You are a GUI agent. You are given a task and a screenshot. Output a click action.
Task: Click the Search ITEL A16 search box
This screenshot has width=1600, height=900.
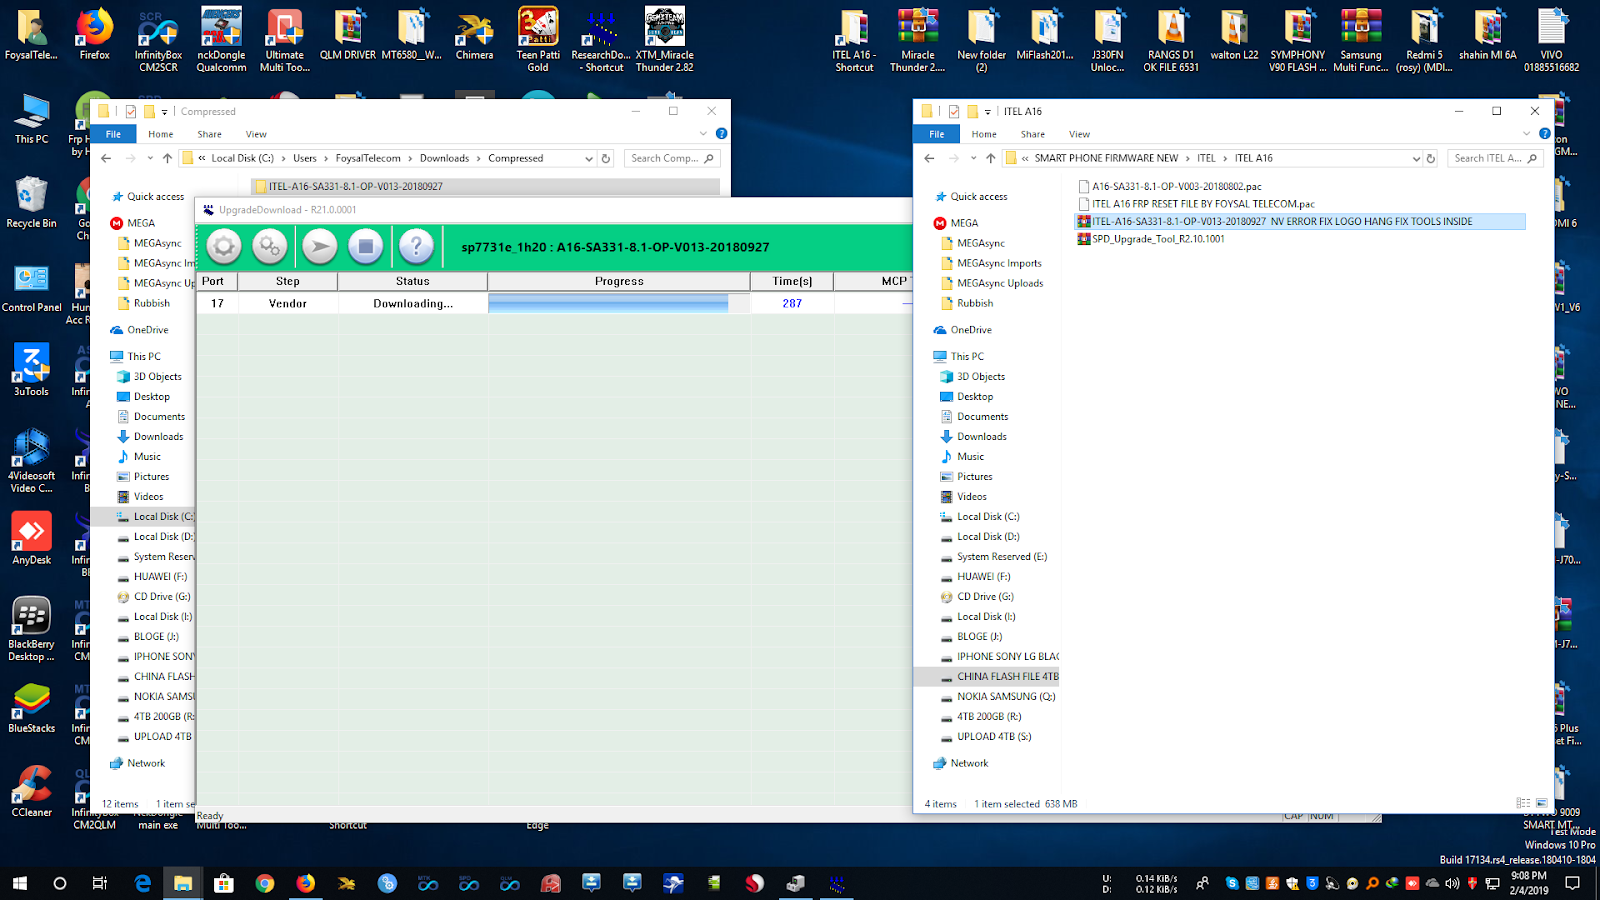[x=1495, y=158]
